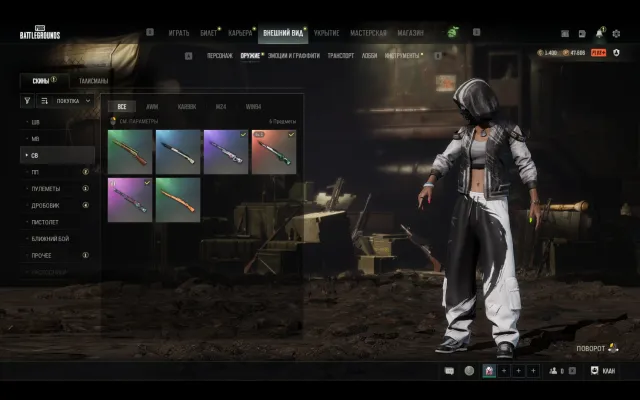
Task: Click the small X icon beside friends count
Action: pyautogui.click(x=572, y=371)
